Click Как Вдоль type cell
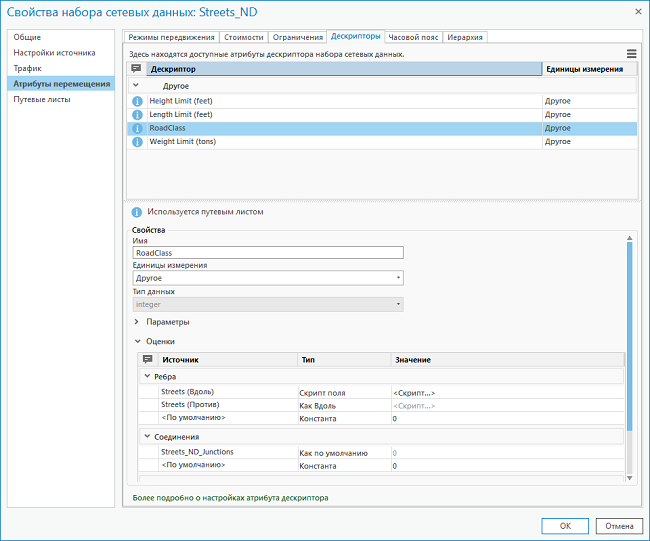Viewport: 650px width, 541px height. (344, 405)
